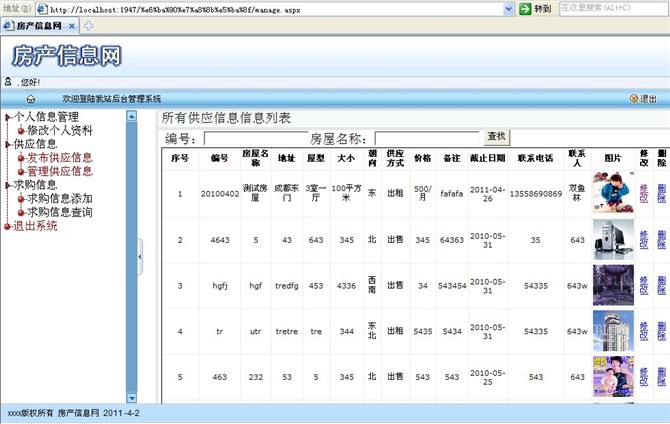The image size is (670, 424).
Task: Click the 编号 column header
Action: 220,158
